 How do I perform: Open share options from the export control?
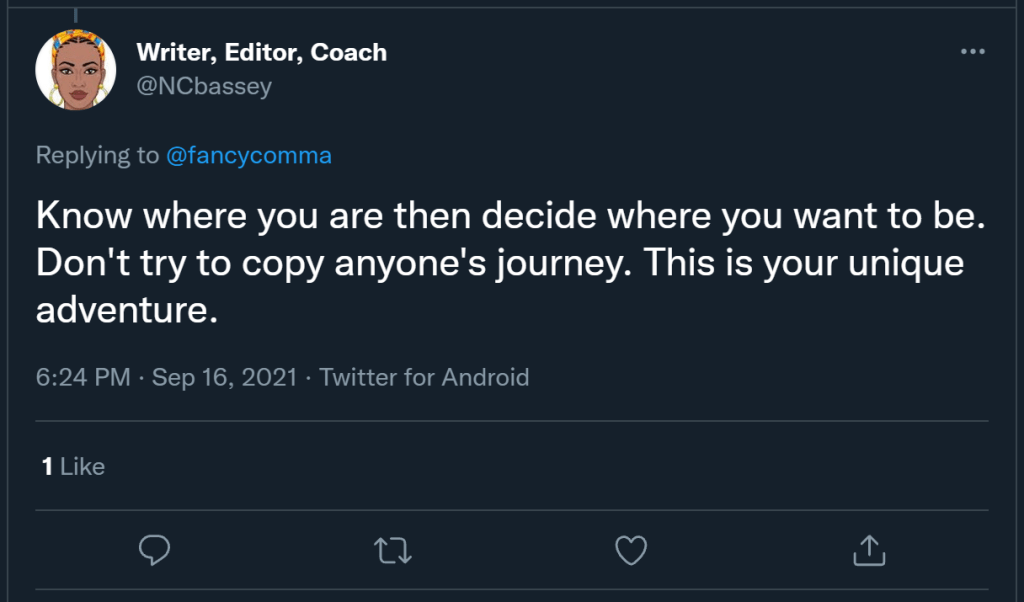pos(869,549)
